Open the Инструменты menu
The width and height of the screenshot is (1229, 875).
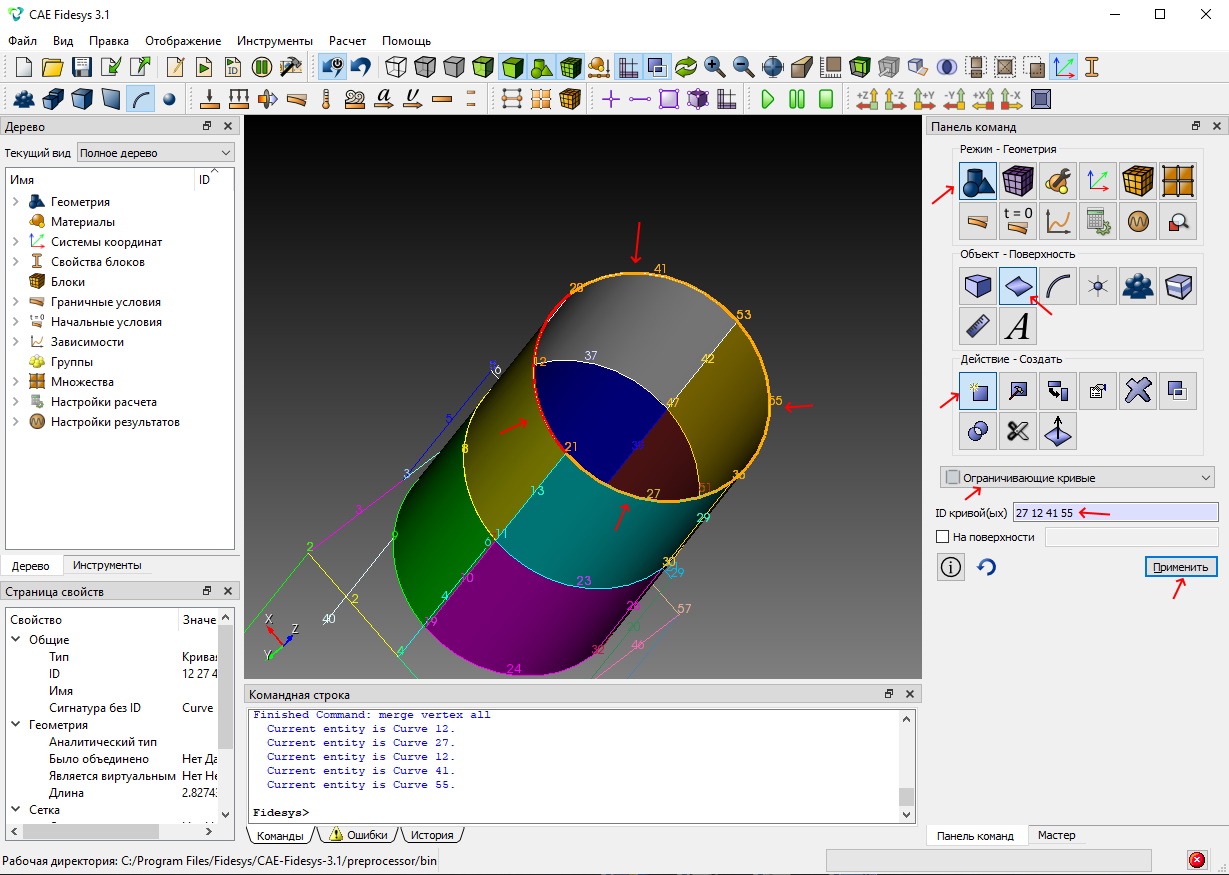(x=275, y=41)
